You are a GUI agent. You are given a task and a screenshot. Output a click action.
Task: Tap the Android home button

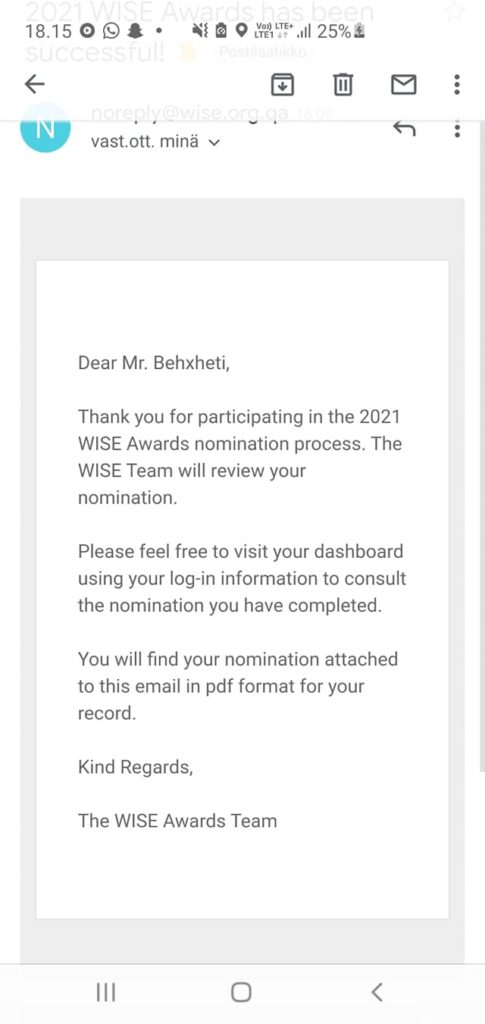click(x=241, y=992)
